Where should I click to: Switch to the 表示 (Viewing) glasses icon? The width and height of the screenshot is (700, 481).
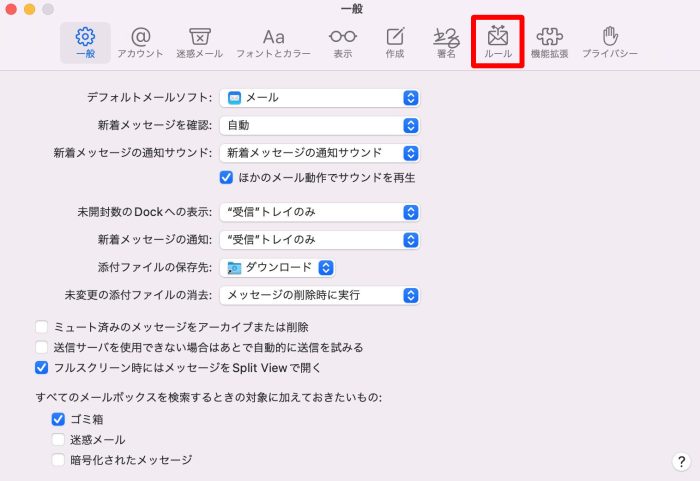coord(342,43)
